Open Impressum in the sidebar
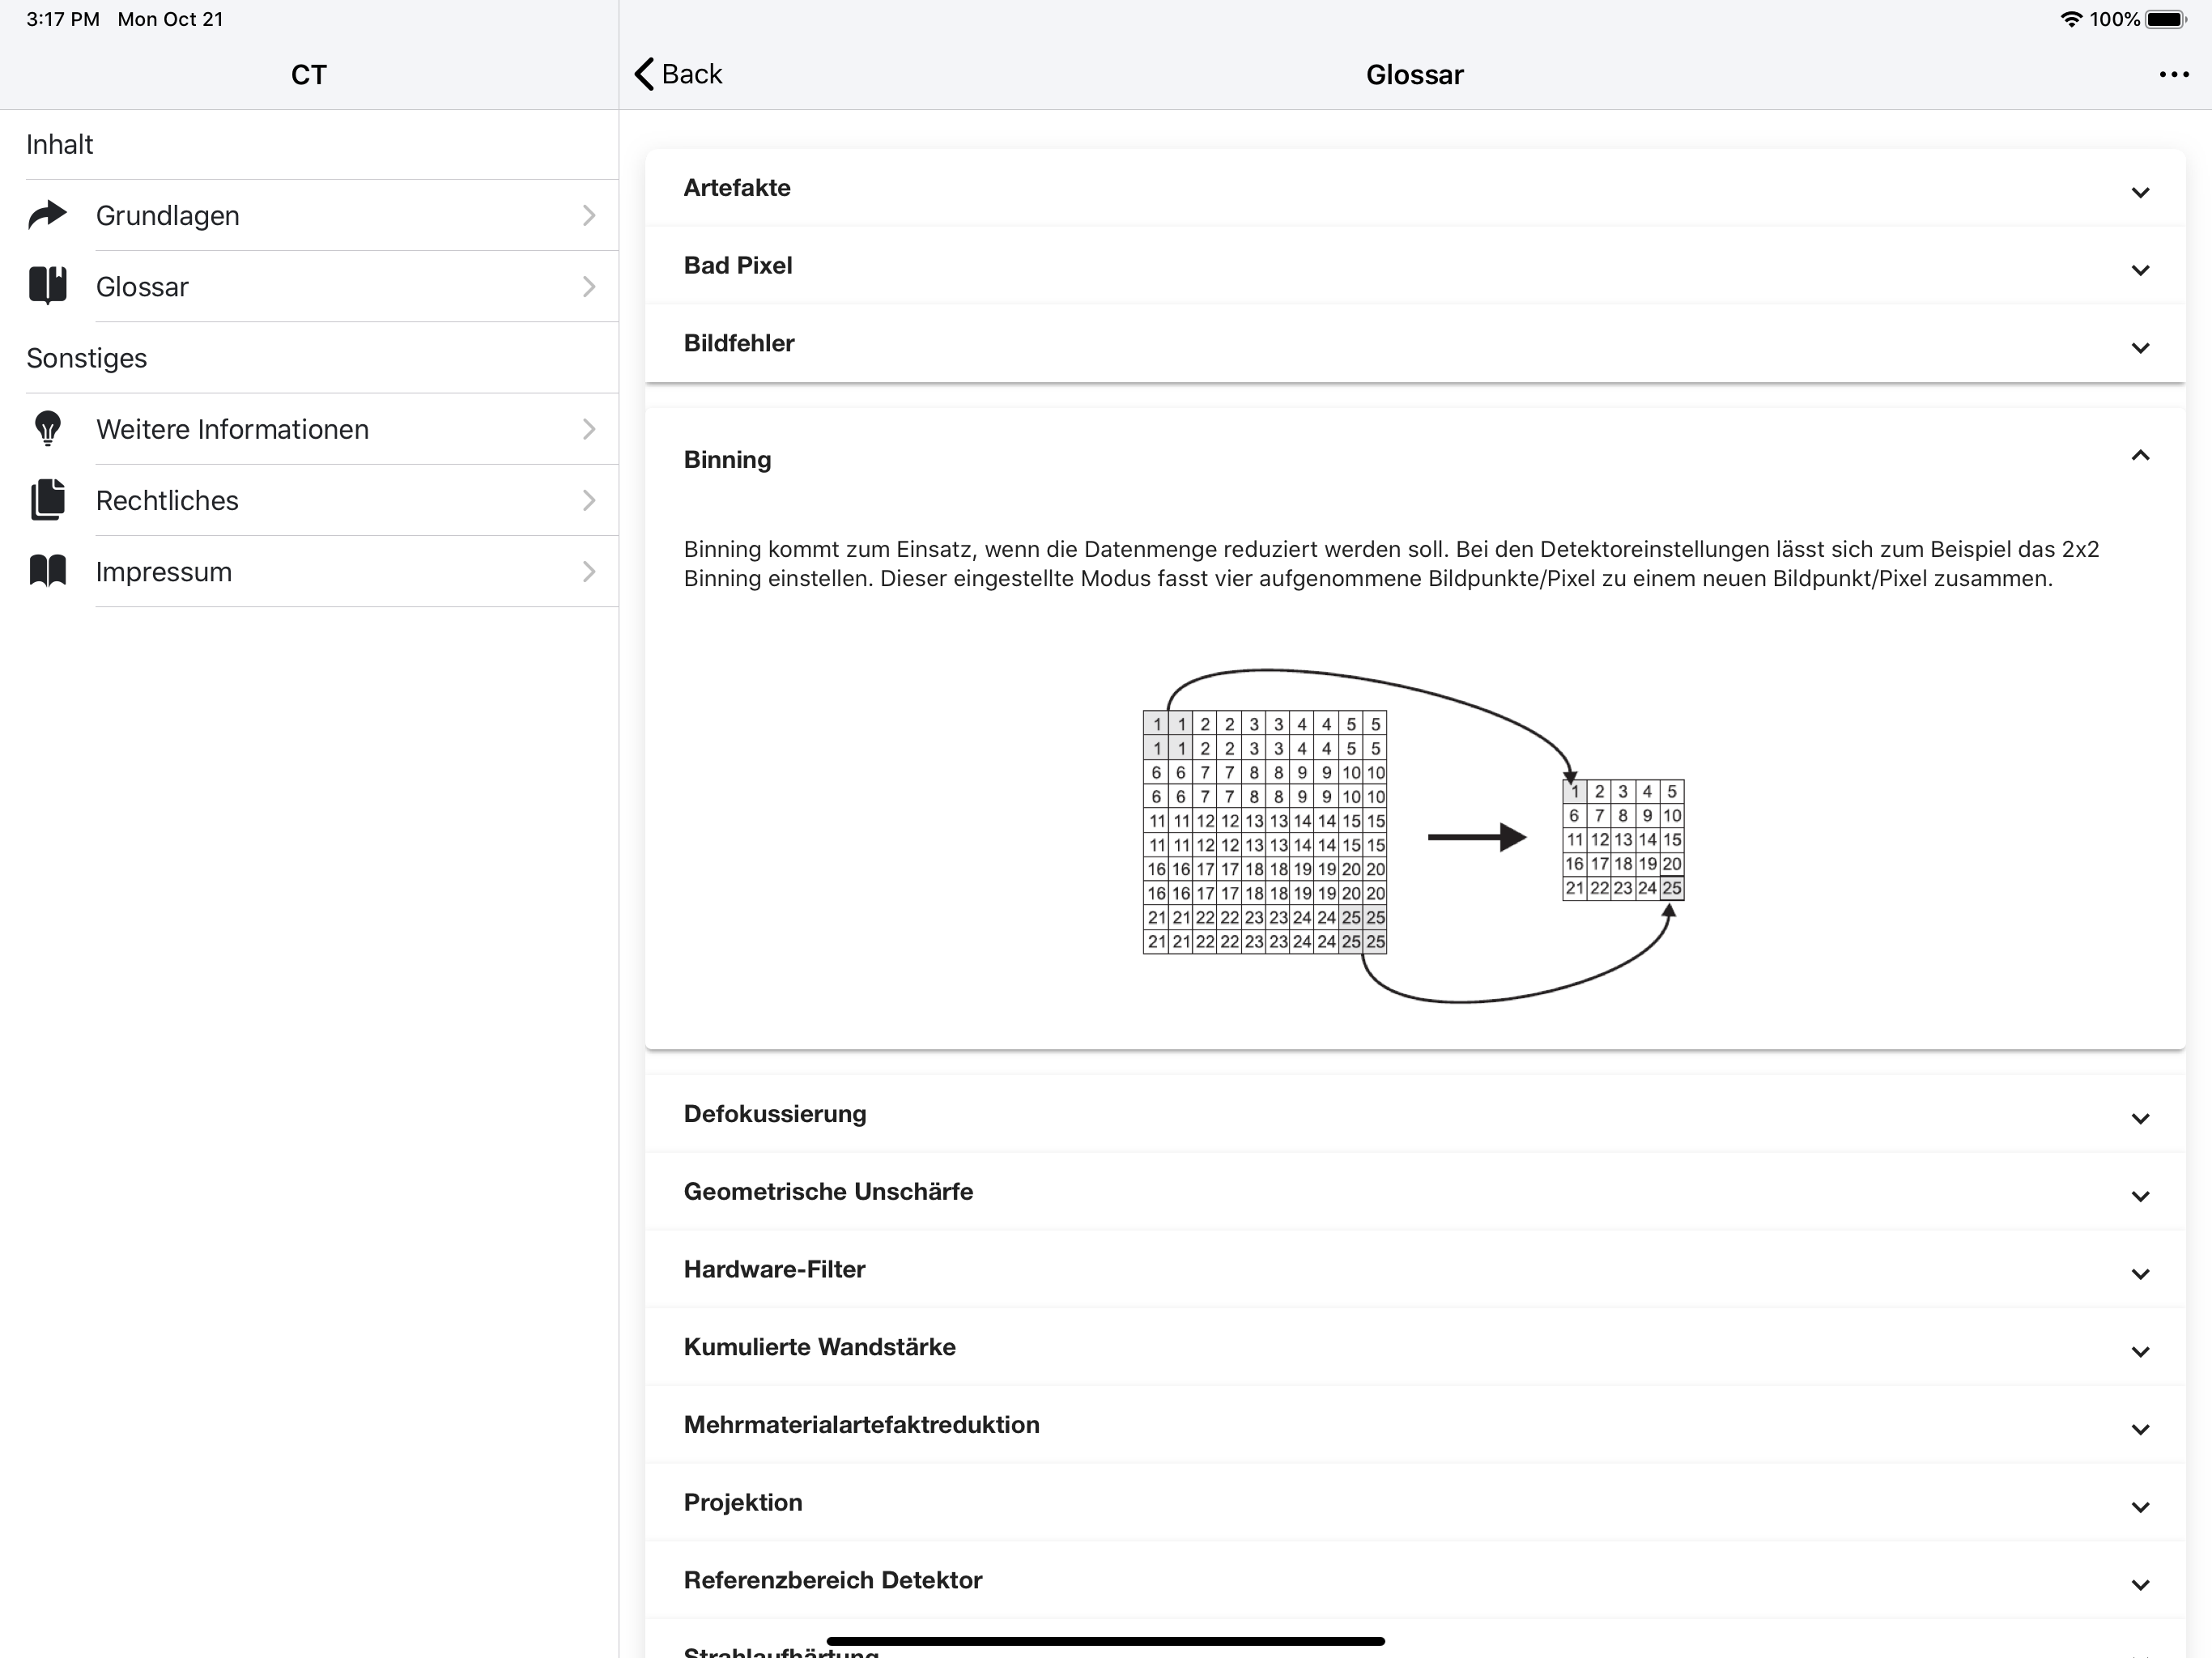Viewport: 2212px width, 1658px height. coord(309,571)
